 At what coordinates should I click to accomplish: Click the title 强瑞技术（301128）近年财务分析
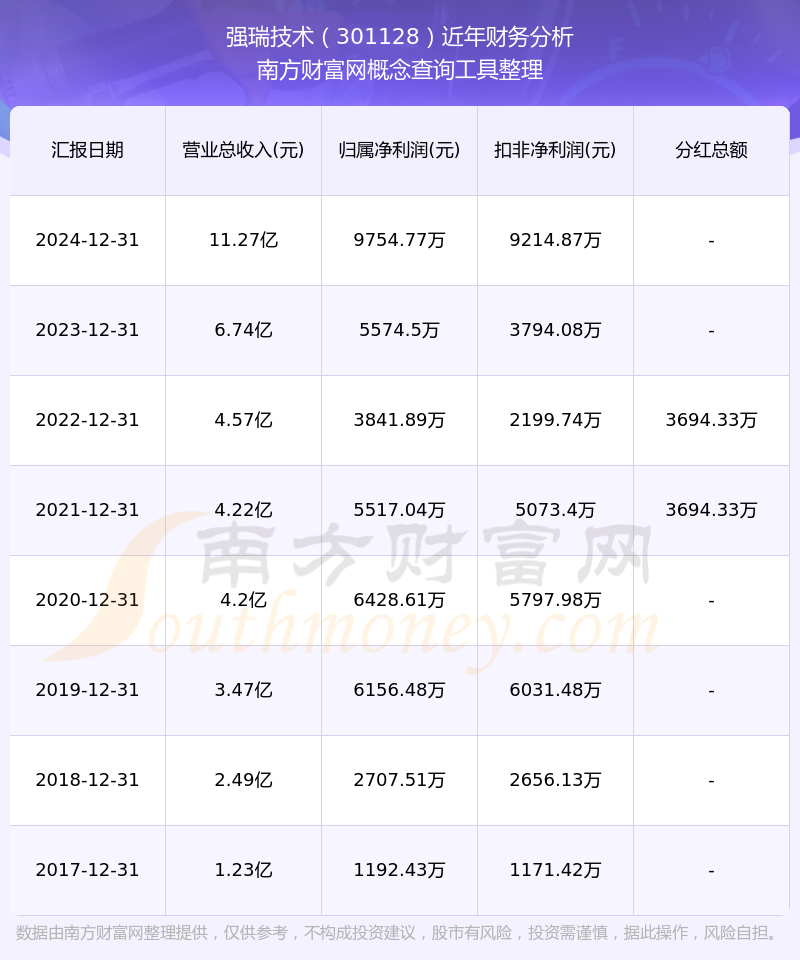(400, 37)
